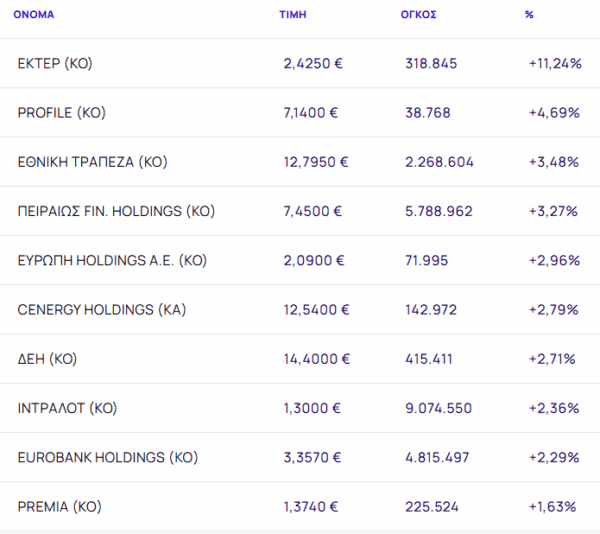Open ΕΥΡΩΠΗ HOLDINGS Α.Ε. (ΚΟ)
This screenshot has width=600, height=534.
click(x=112, y=260)
